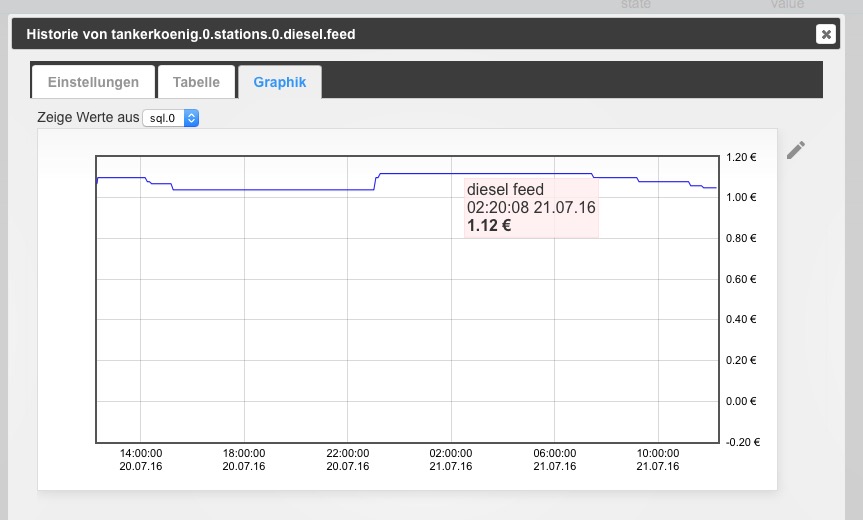Viewport: 863px width, 520px height.
Task: Click the 'Zeige Werte aus' label
Action: click(x=88, y=117)
